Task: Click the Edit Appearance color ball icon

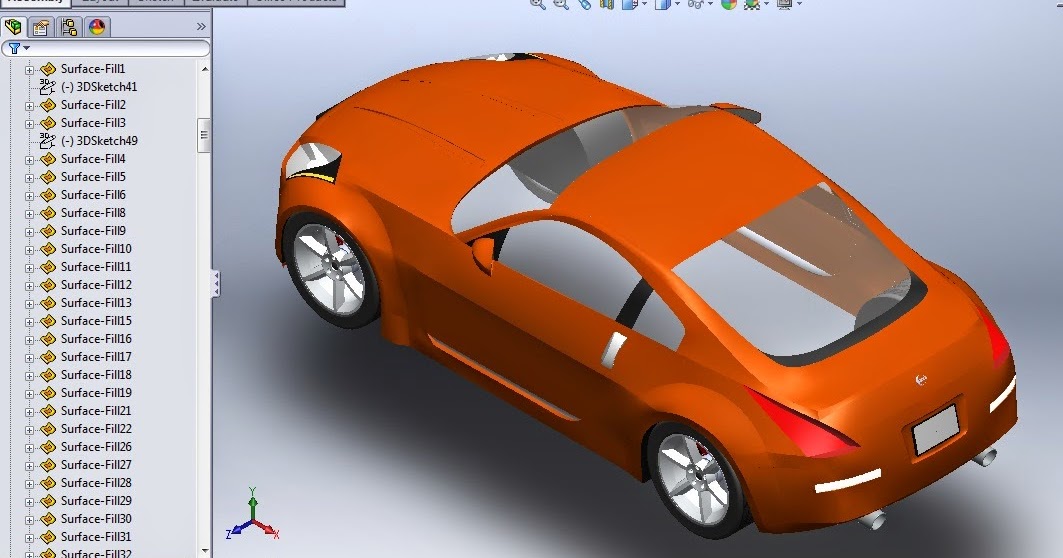Action: pos(729,3)
